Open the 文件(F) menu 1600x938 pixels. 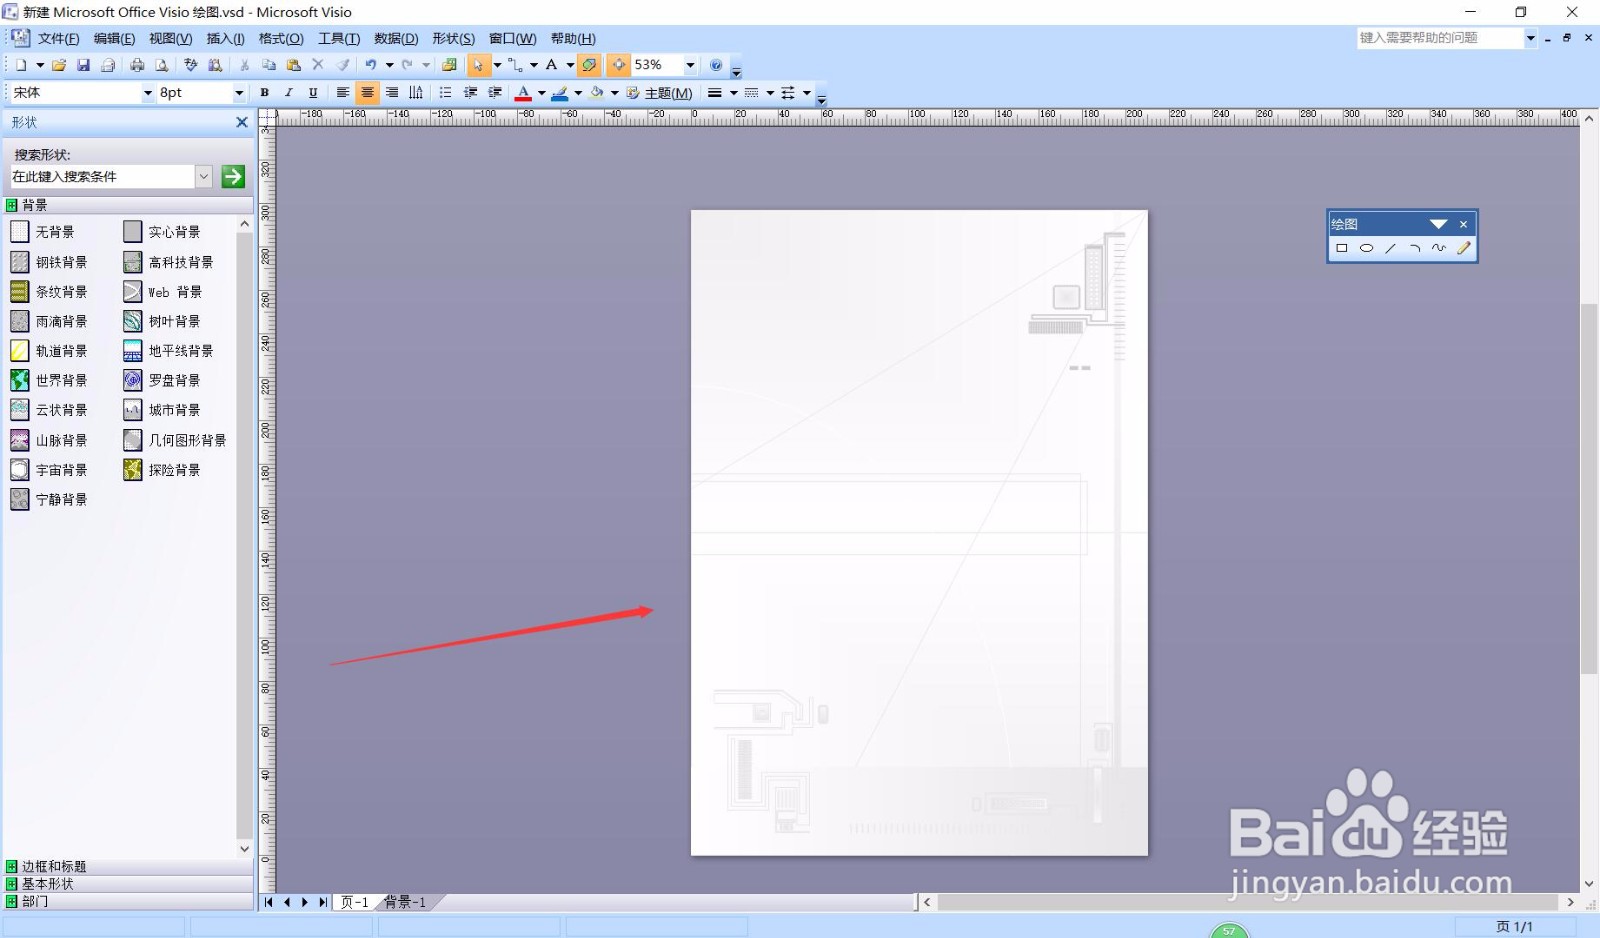click(x=58, y=39)
